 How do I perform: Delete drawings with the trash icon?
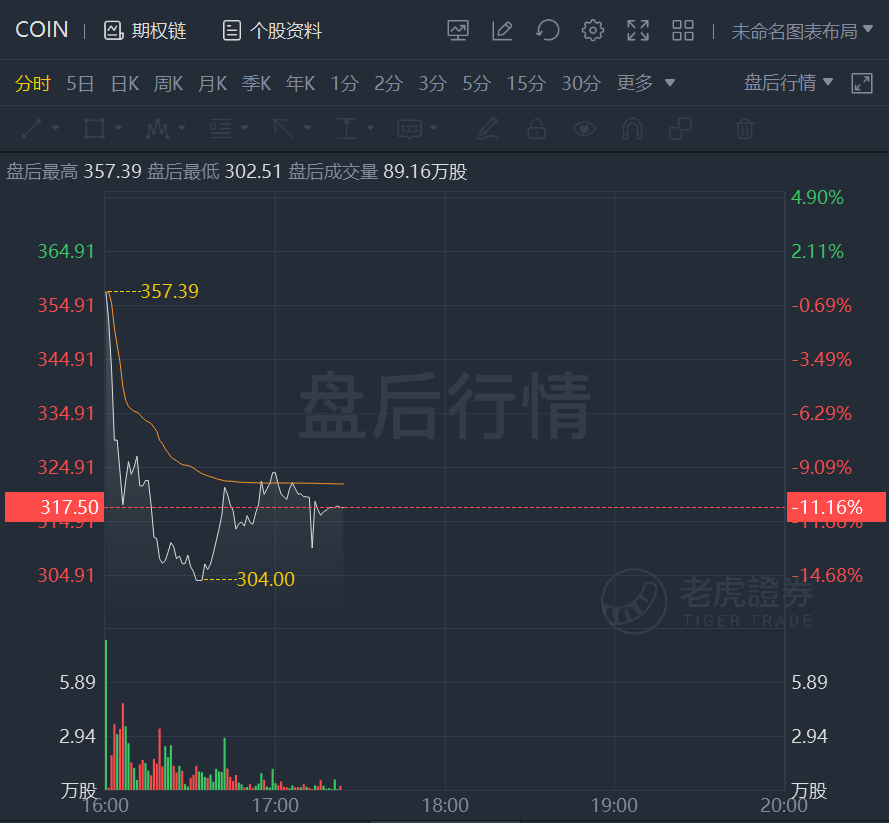(744, 129)
